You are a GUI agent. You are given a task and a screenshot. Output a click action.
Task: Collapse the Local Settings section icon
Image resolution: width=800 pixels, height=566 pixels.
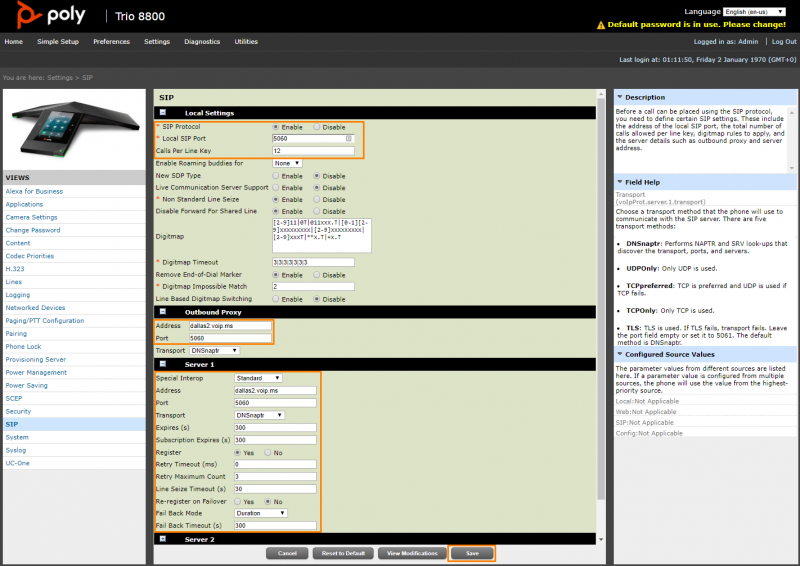[163, 112]
